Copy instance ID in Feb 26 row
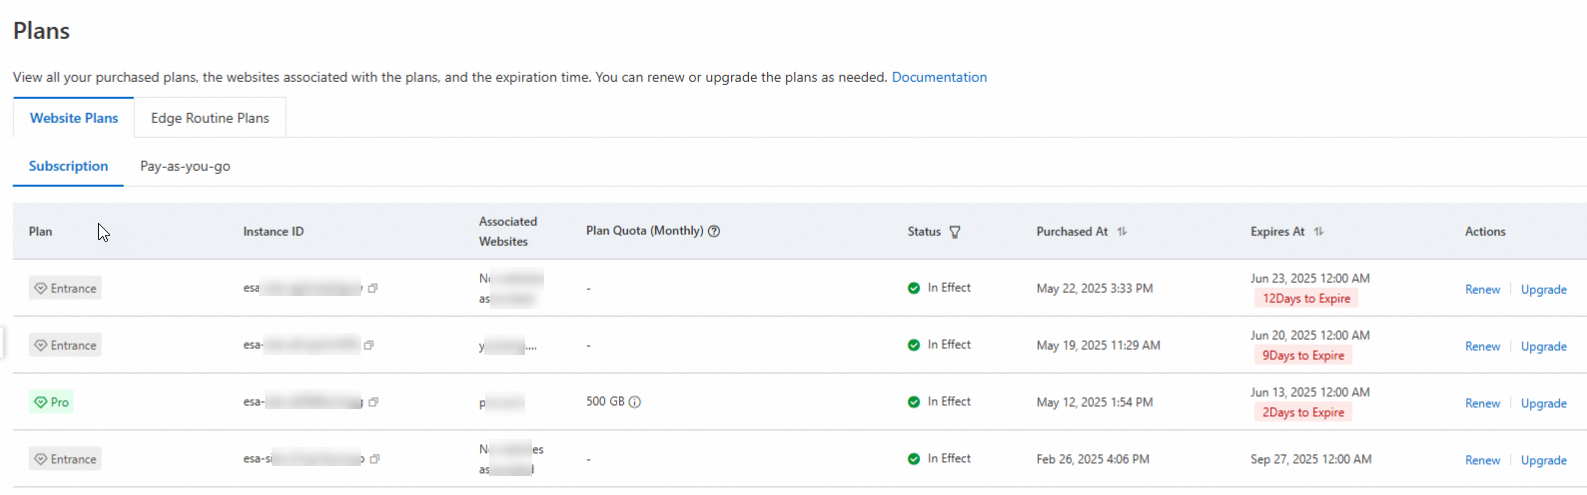1587x495 pixels. tap(375, 459)
